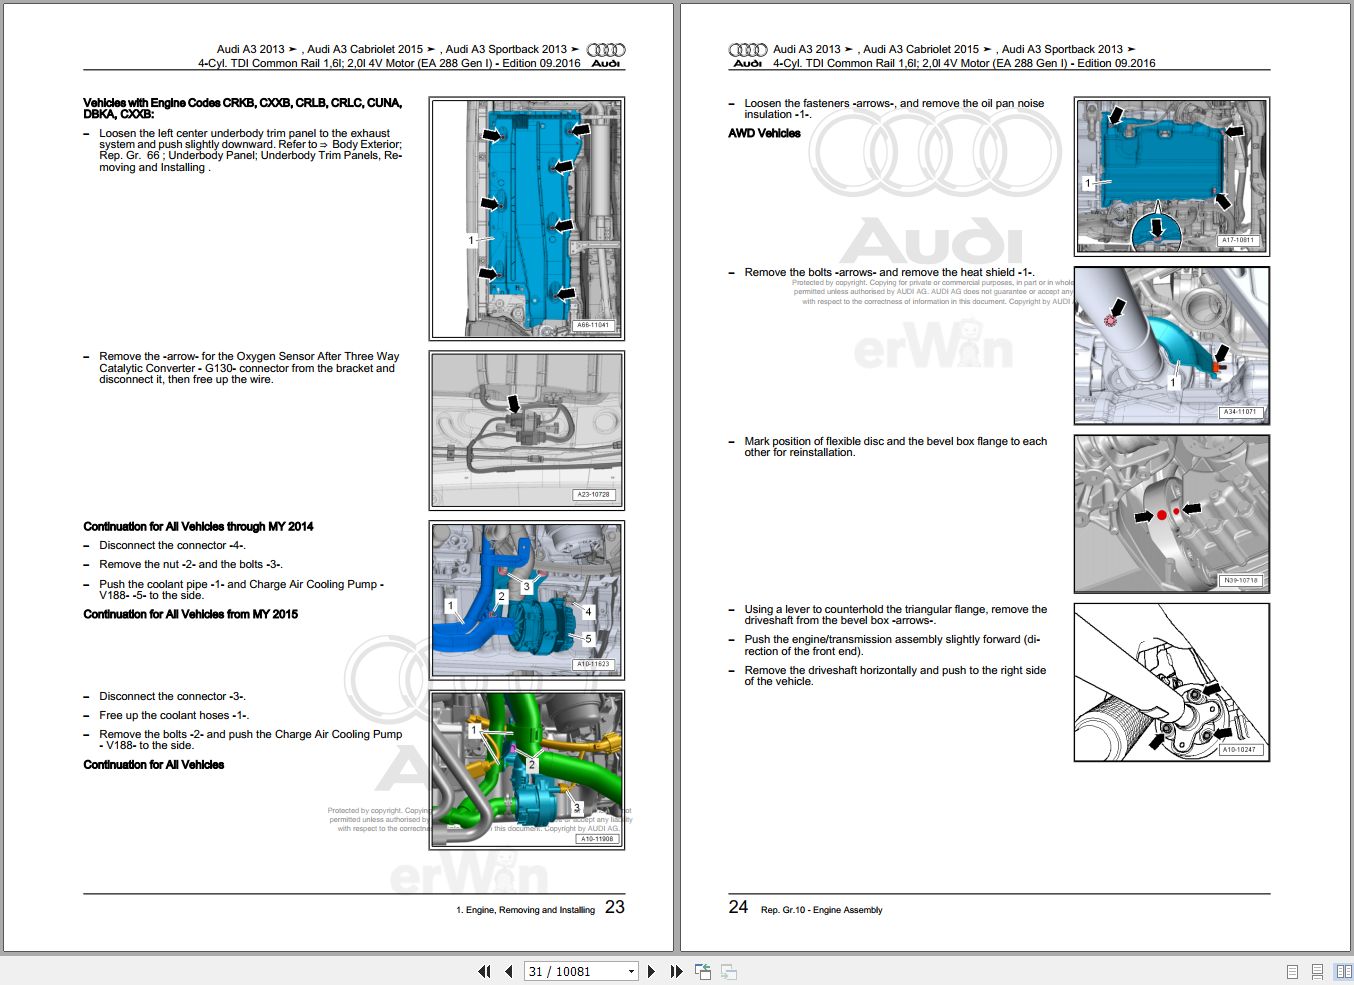Click page number 23 in footer
The height and width of the screenshot is (985, 1354).
click(615, 907)
